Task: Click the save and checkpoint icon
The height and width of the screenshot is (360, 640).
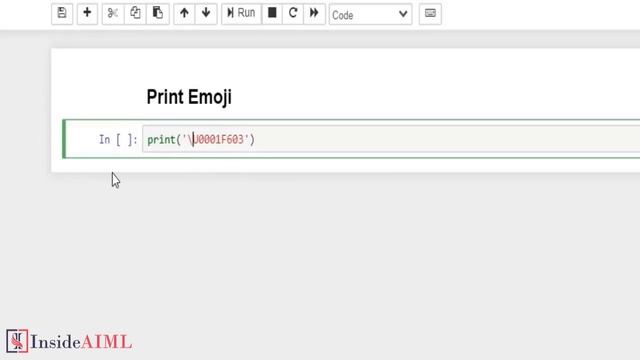Action: (x=62, y=13)
